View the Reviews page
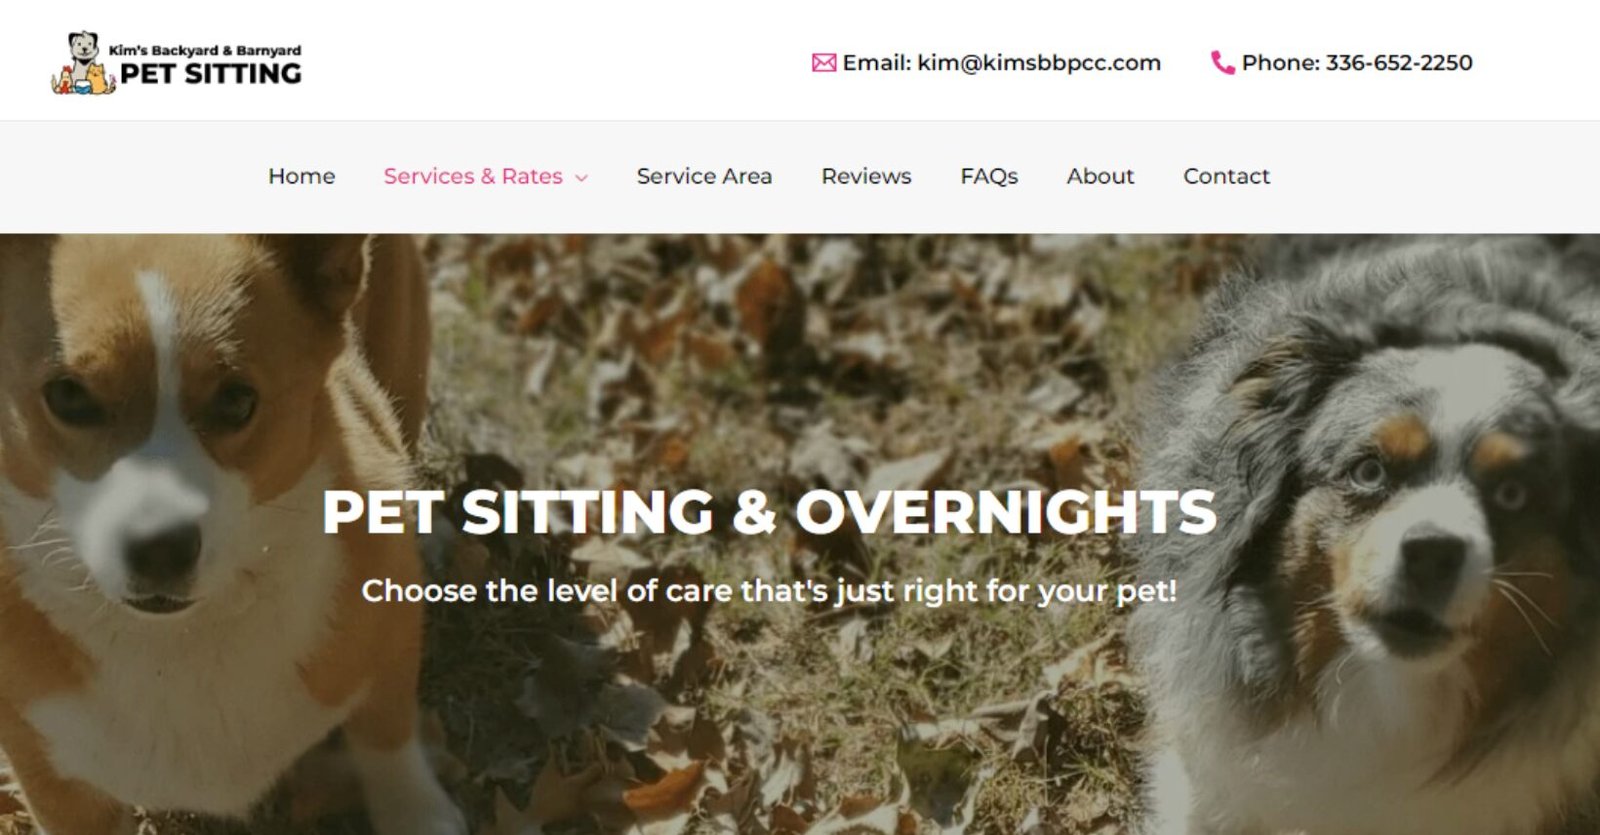Screen dimensions: 1600x835 [x=866, y=176]
